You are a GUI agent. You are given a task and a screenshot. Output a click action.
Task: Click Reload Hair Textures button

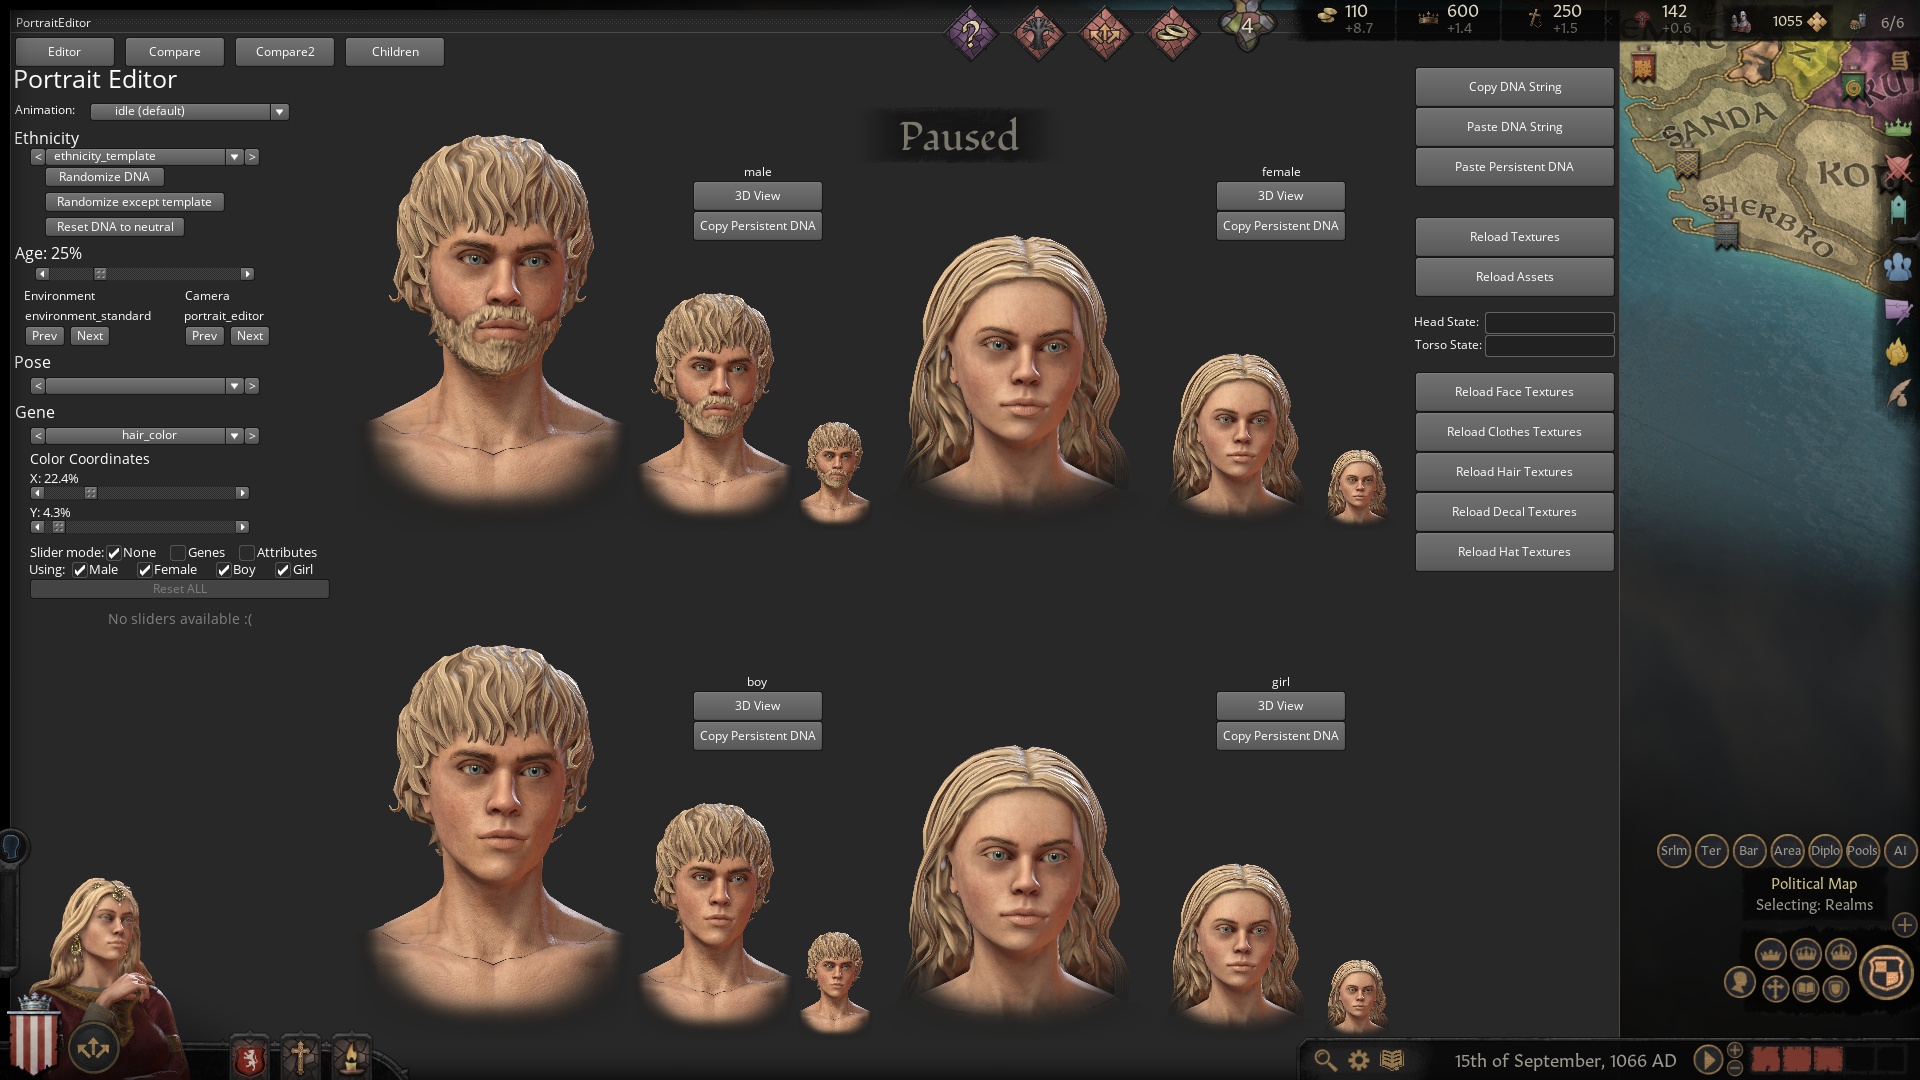pyautogui.click(x=1514, y=472)
